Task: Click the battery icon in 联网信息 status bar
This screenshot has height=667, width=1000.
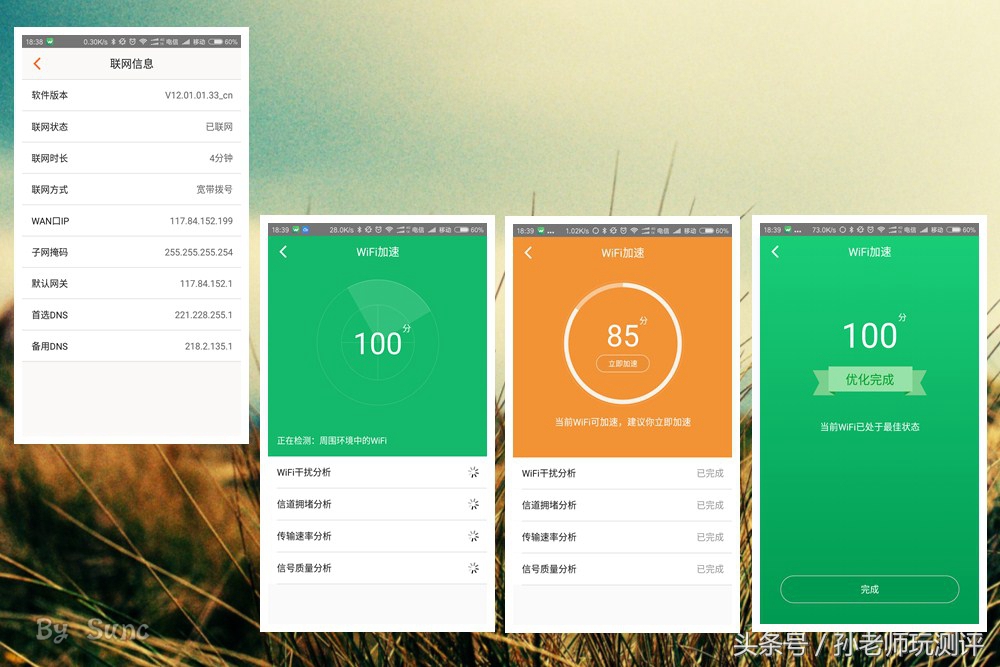Action: pos(216,42)
